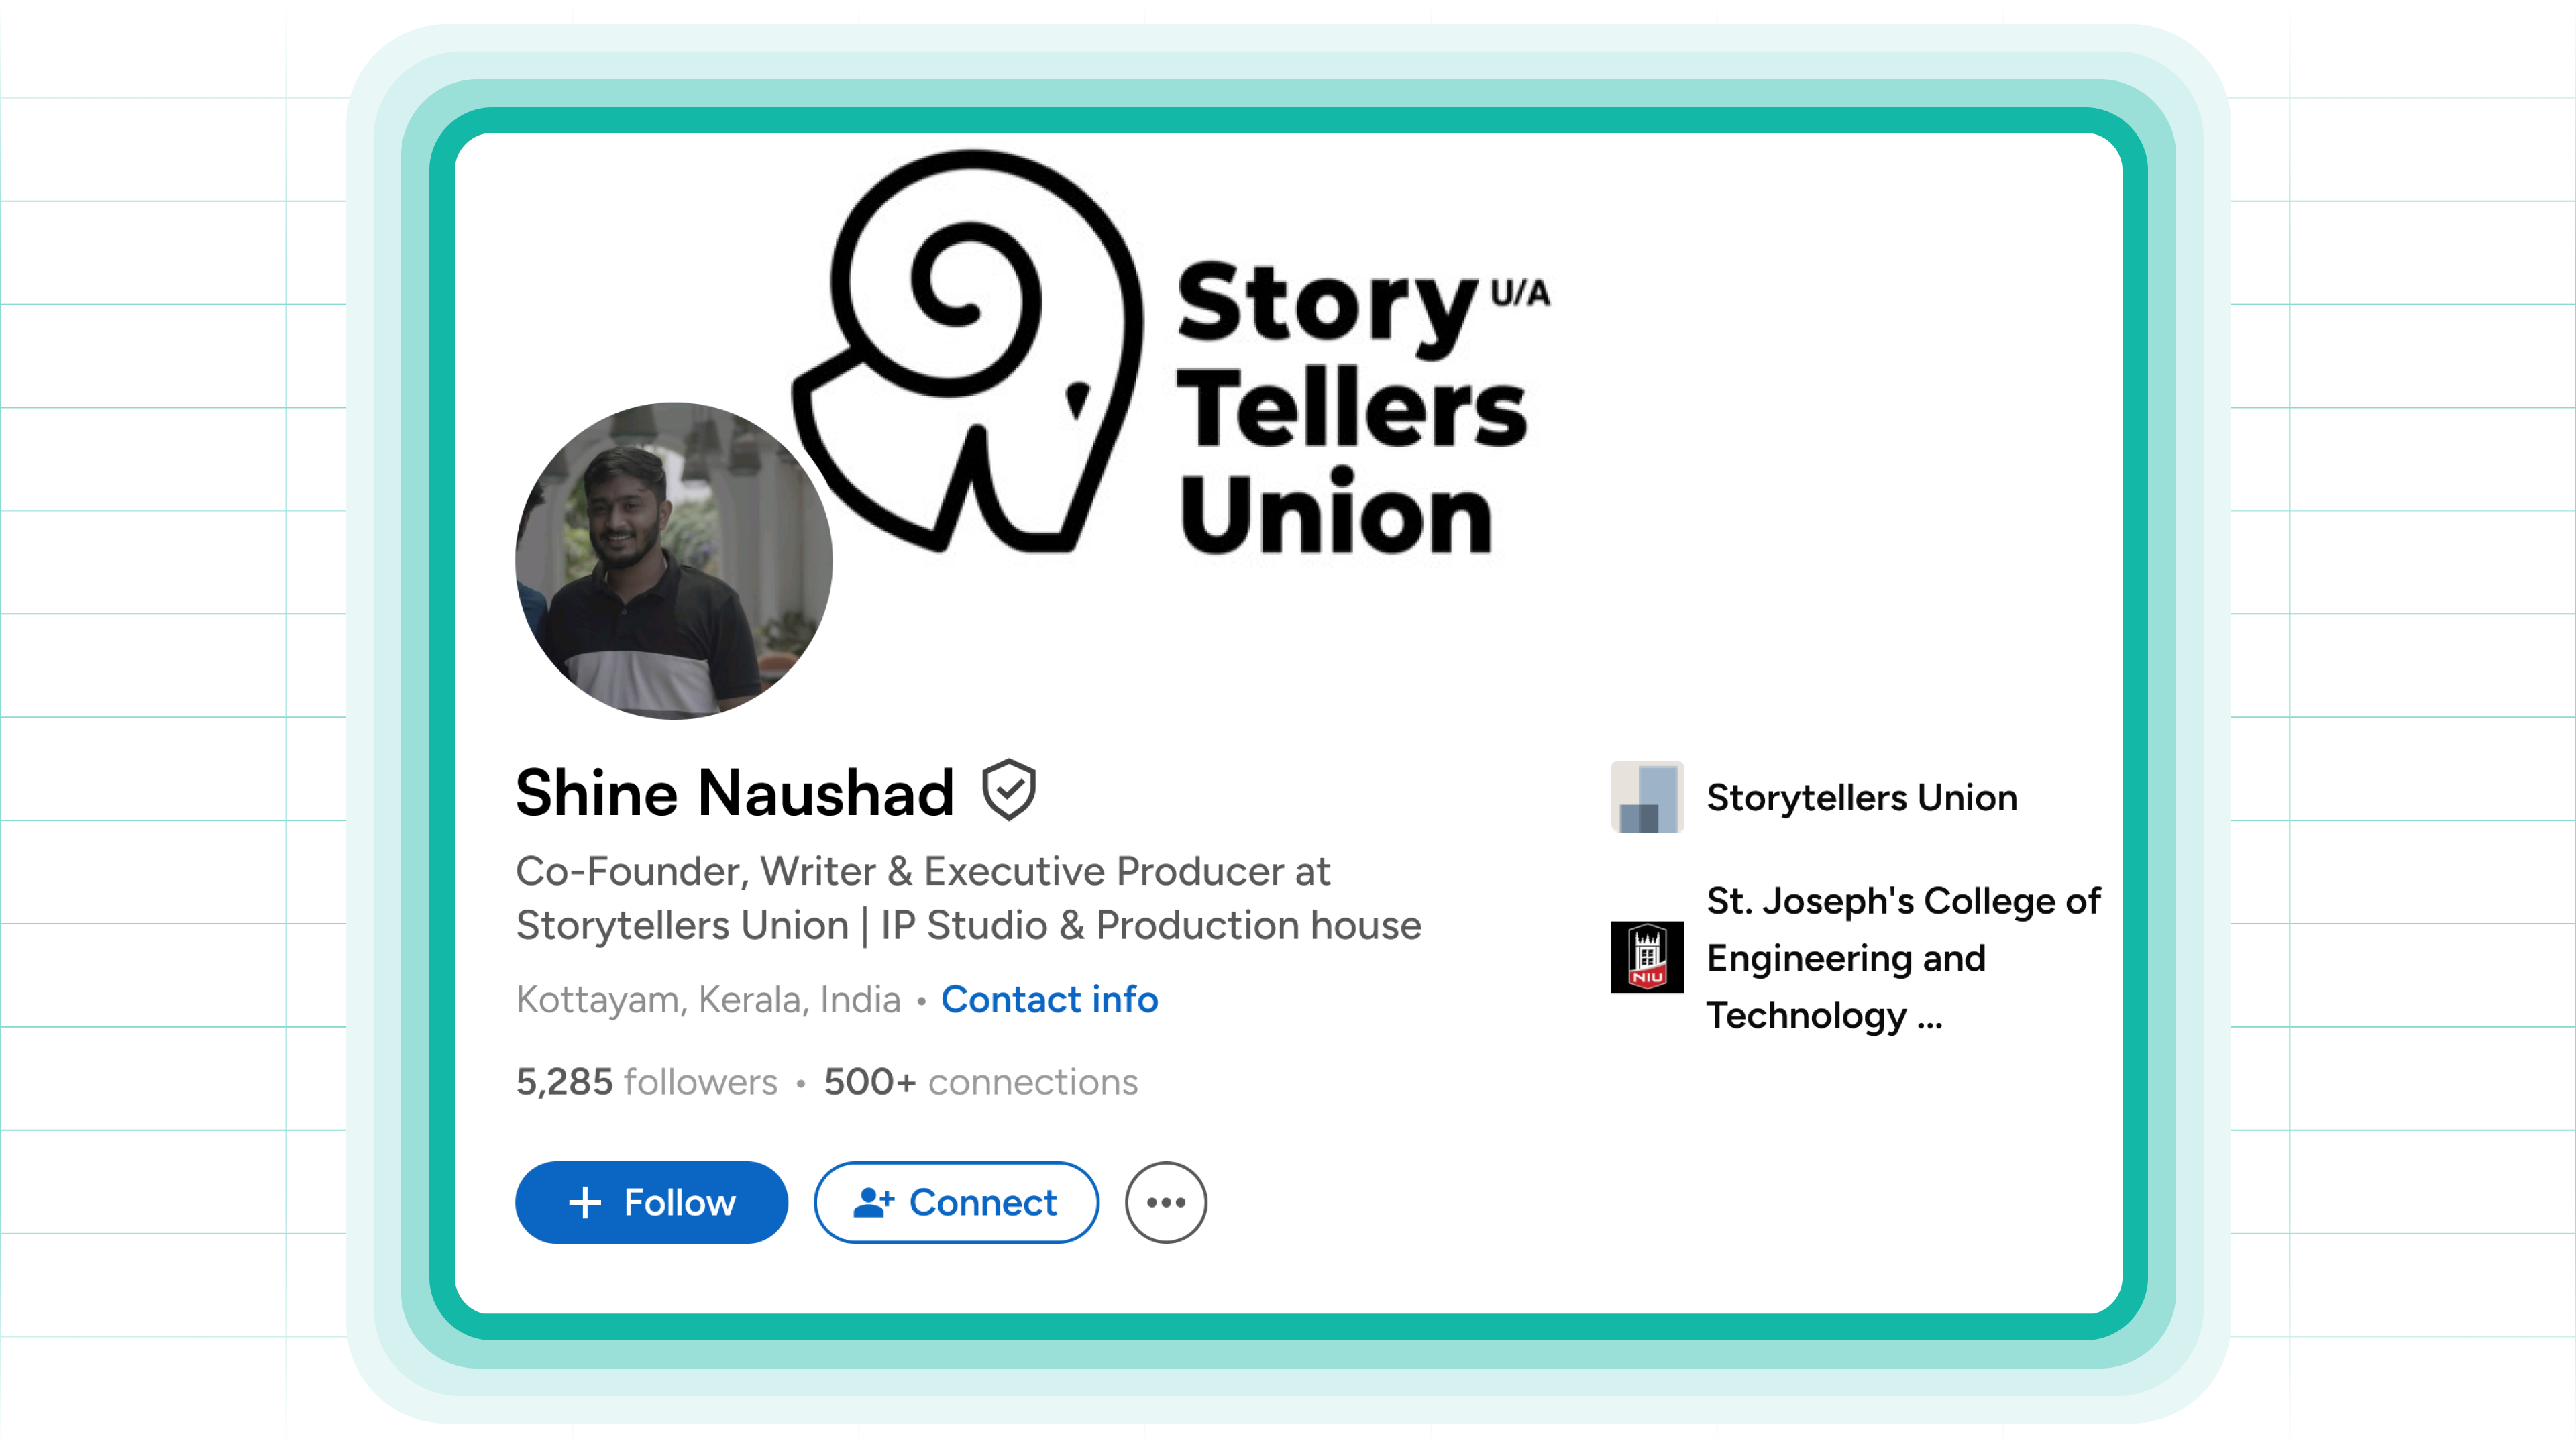Screen dimensions: 2576x1449
Task: Click the location text 'Kottayam, Kerala, India'
Action: 708,999
